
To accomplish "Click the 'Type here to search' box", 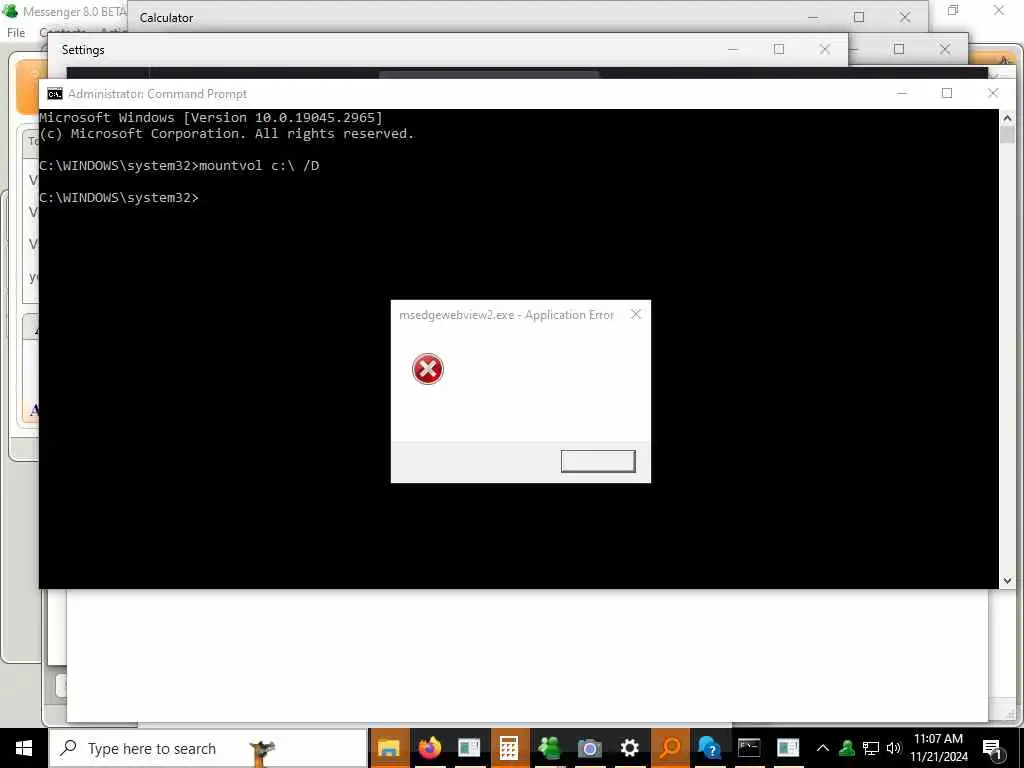I will click(208, 748).
